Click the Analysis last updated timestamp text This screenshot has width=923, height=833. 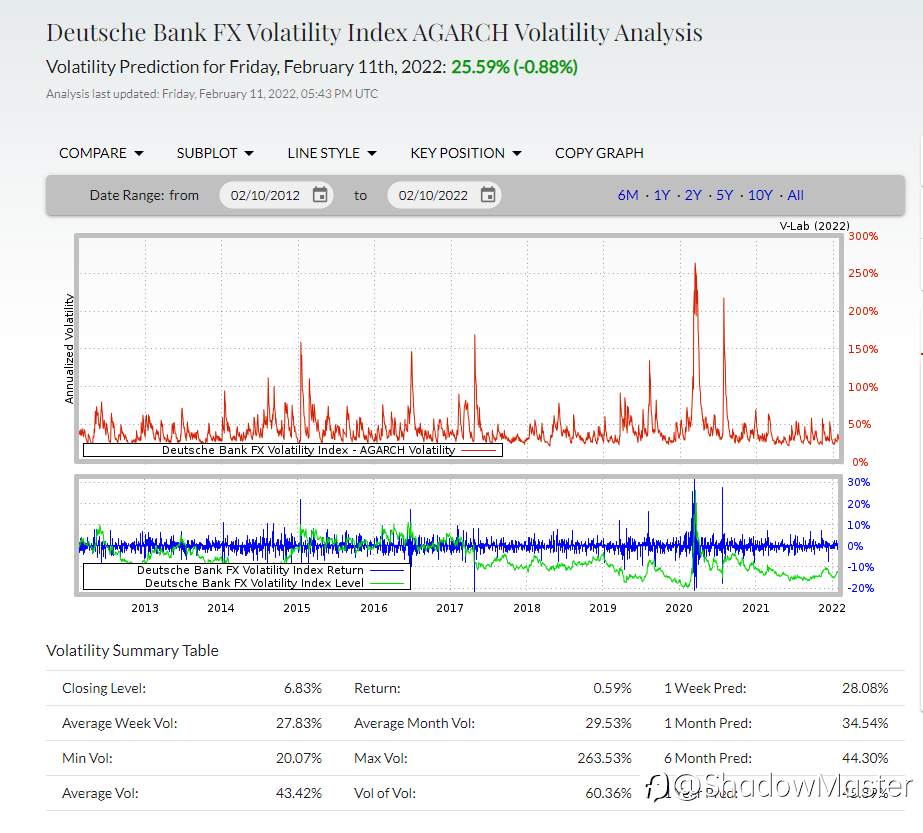212,94
